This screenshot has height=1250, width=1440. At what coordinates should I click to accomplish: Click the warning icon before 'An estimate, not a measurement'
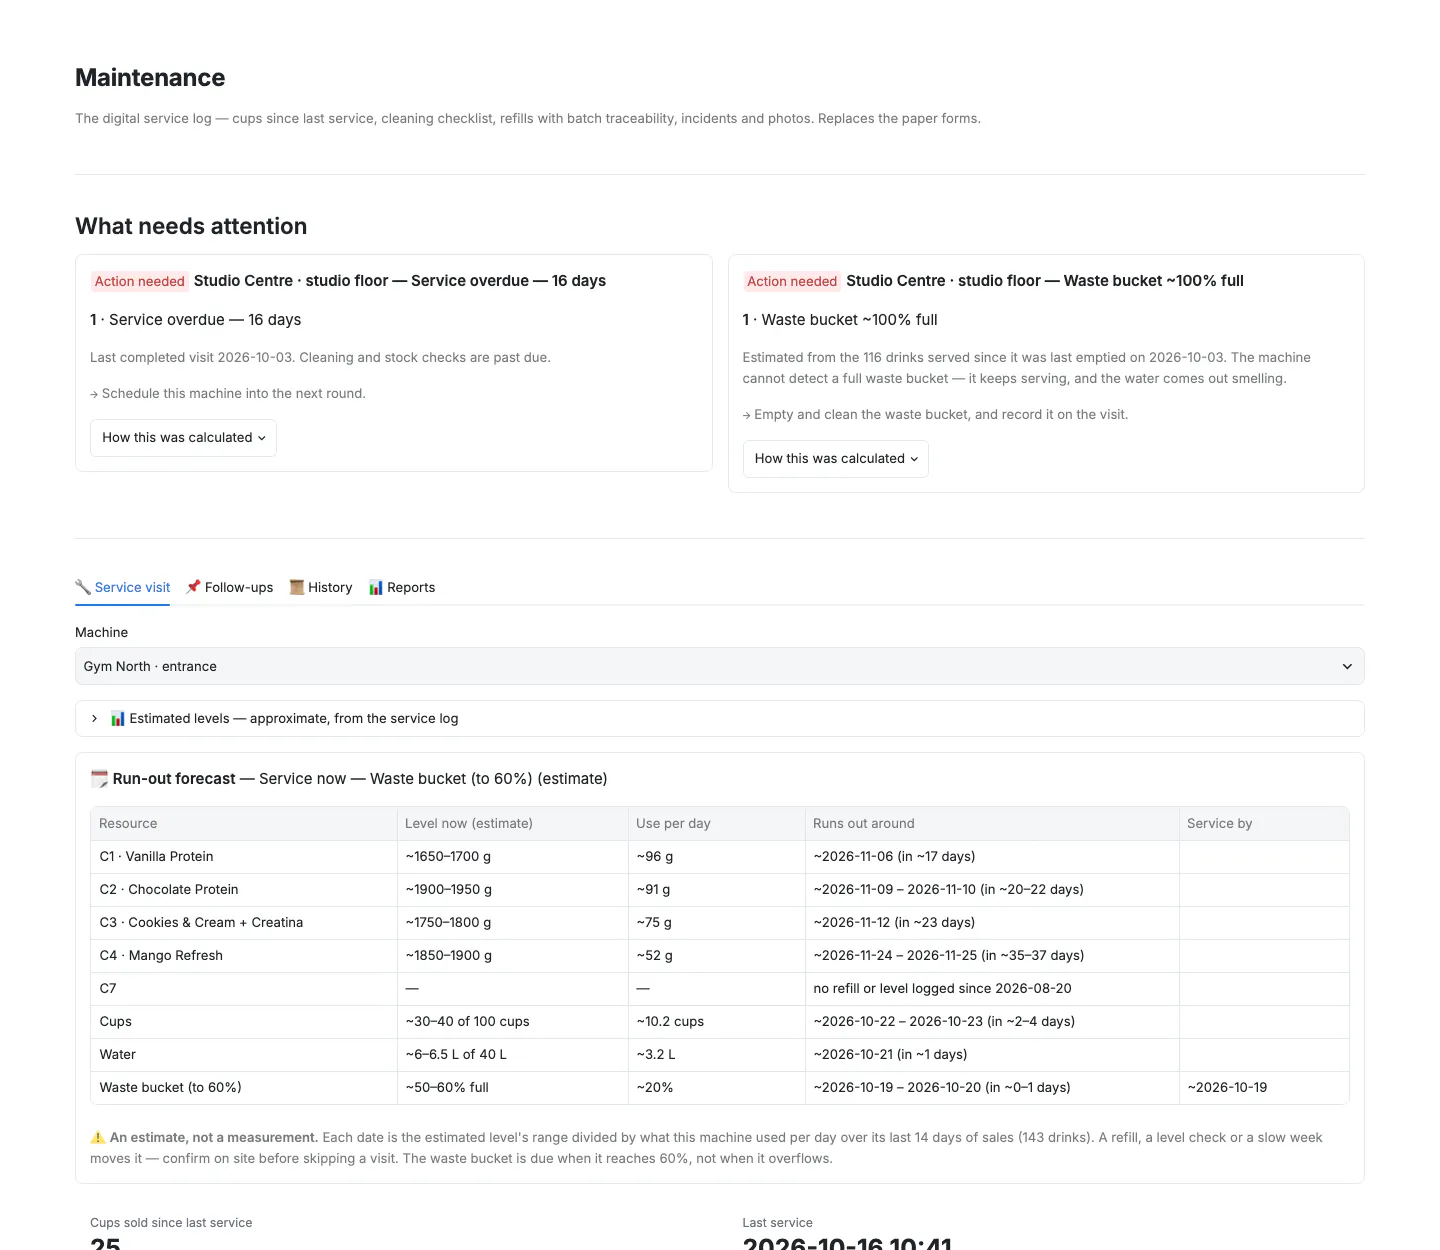click(x=98, y=1138)
